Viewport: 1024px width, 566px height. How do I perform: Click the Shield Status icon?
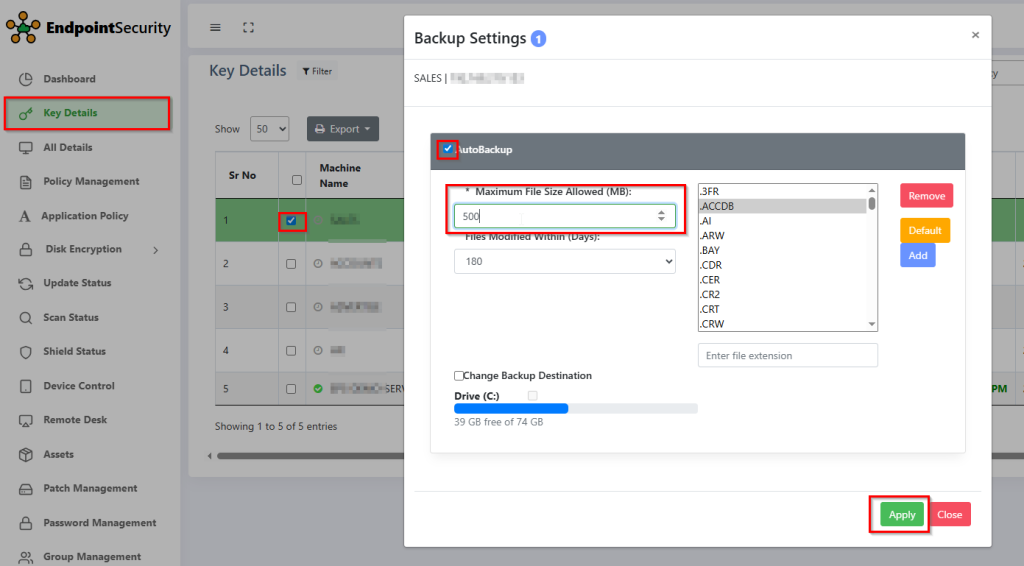[x=26, y=352]
